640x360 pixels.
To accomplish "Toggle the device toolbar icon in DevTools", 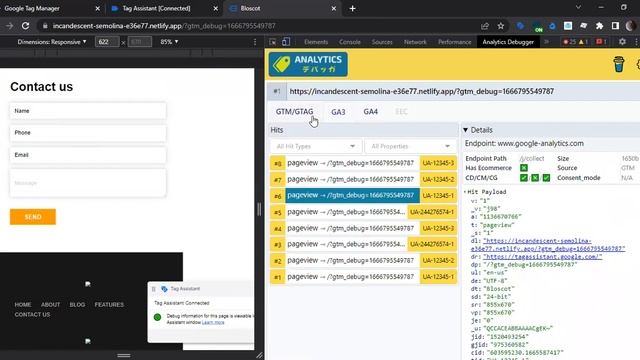I will (286, 42).
